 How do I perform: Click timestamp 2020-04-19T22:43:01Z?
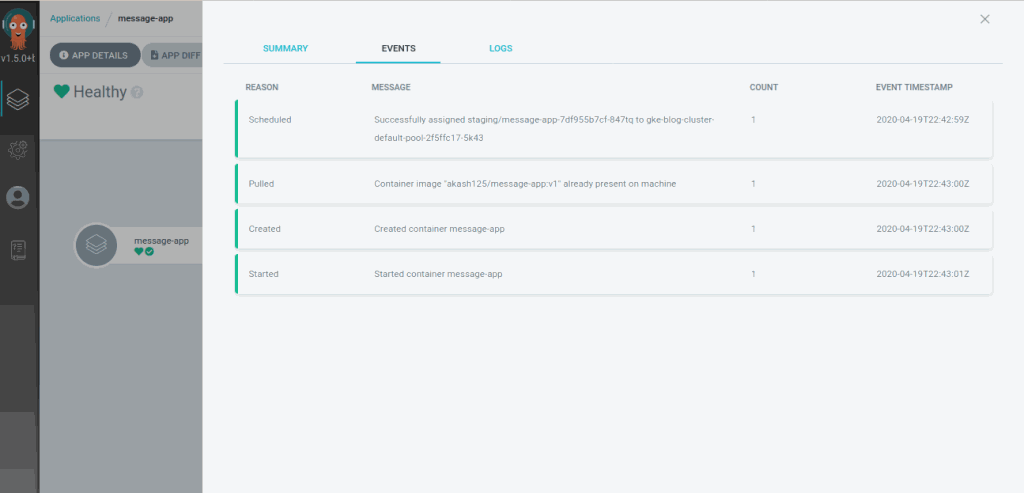[923, 274]
